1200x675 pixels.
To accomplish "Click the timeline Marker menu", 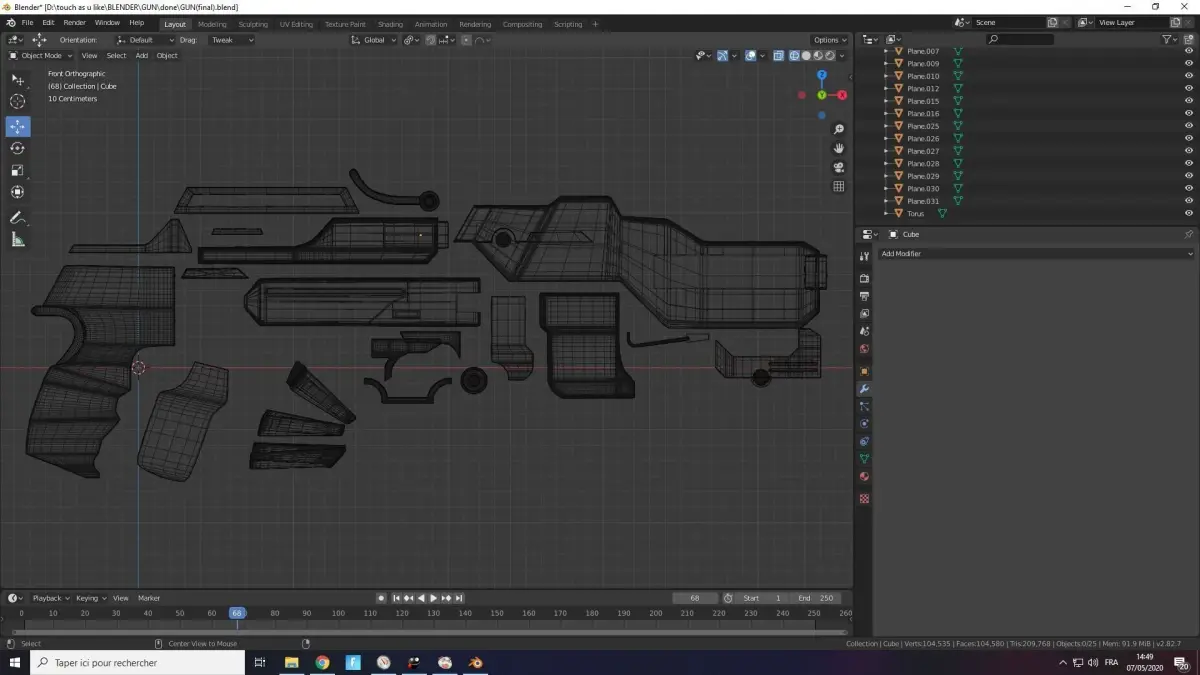I will pos(149,598).
